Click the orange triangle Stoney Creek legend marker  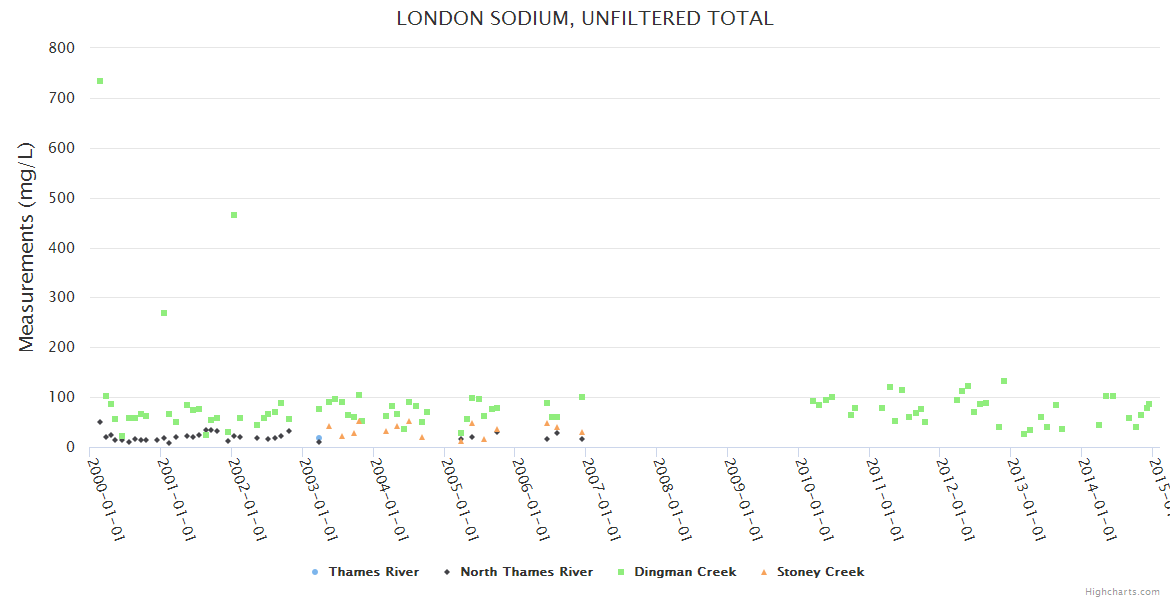coord(764,572)
